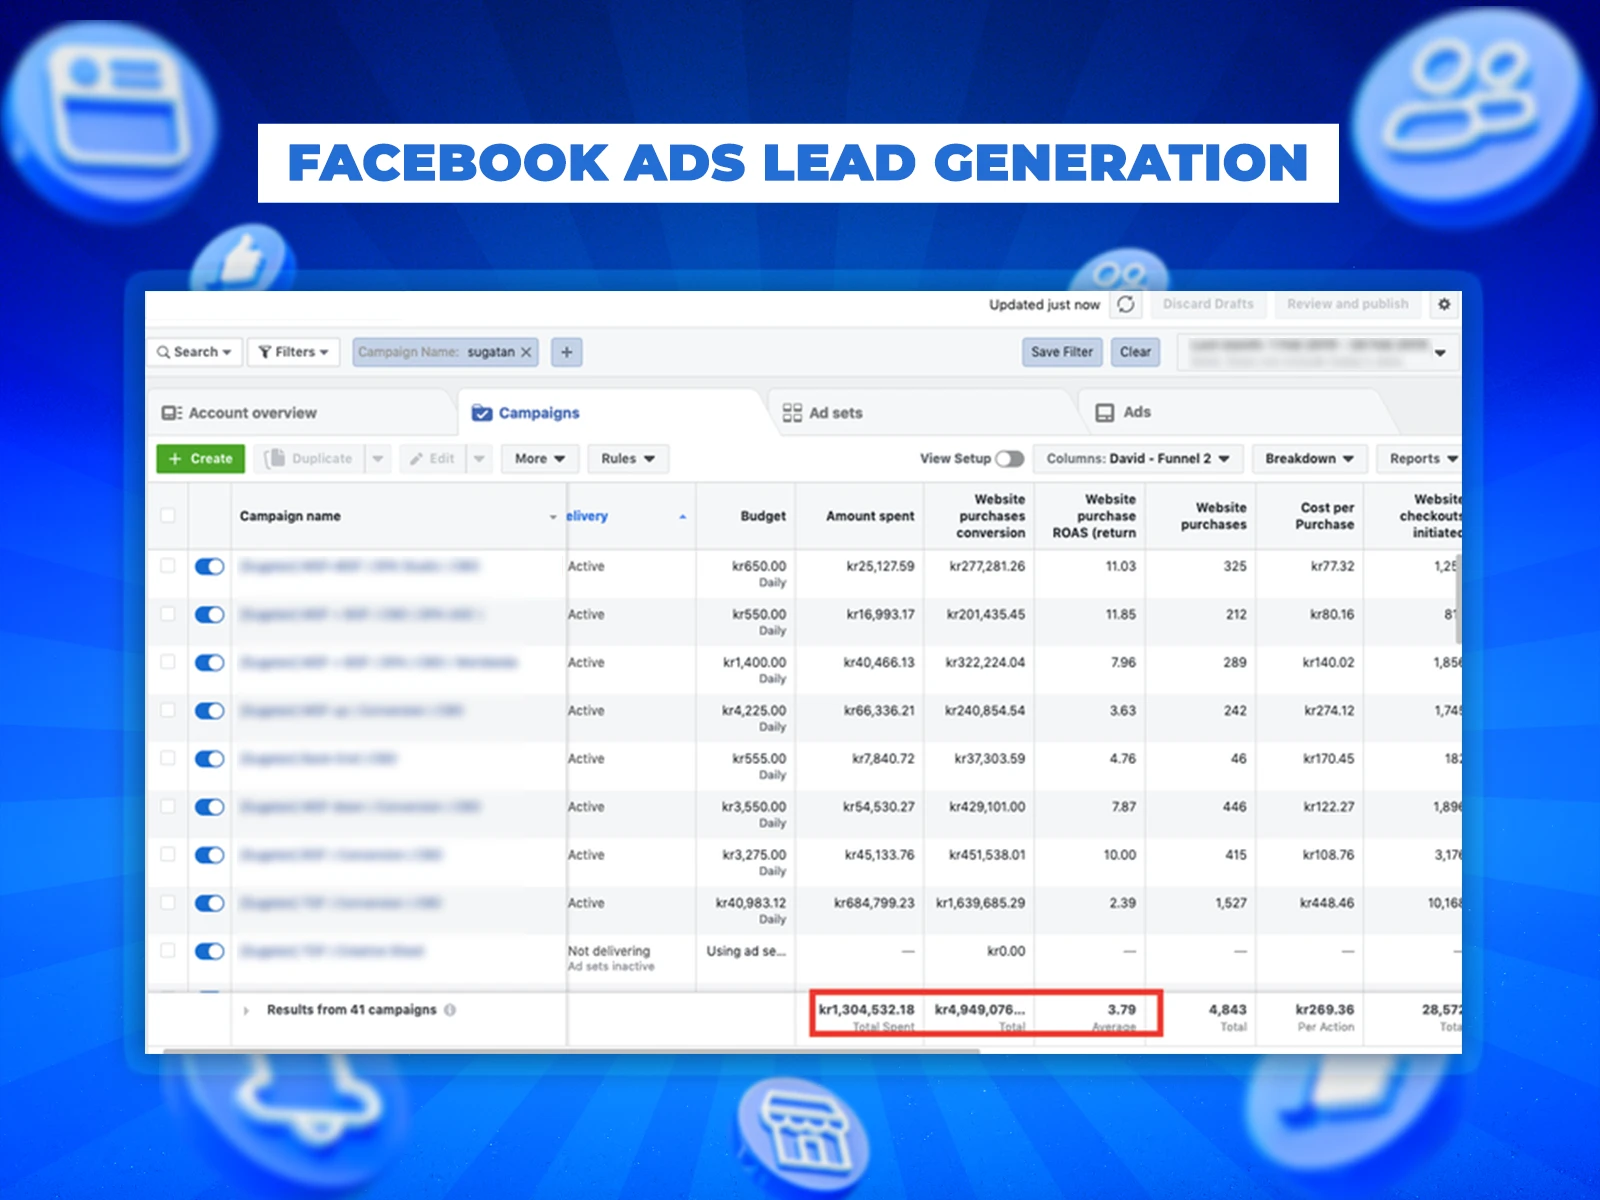Check the select-all campaigns checkbox in header

coord(168,516)
